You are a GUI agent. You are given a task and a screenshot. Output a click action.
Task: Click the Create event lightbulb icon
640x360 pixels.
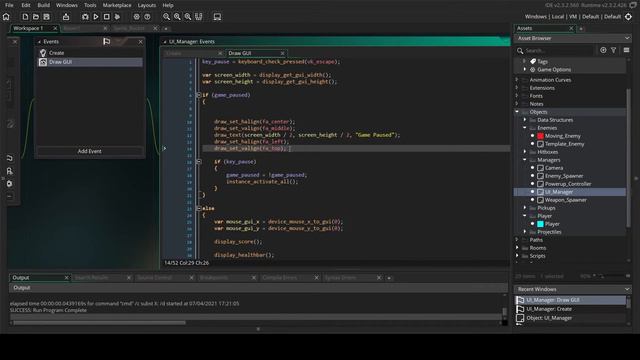43,53
